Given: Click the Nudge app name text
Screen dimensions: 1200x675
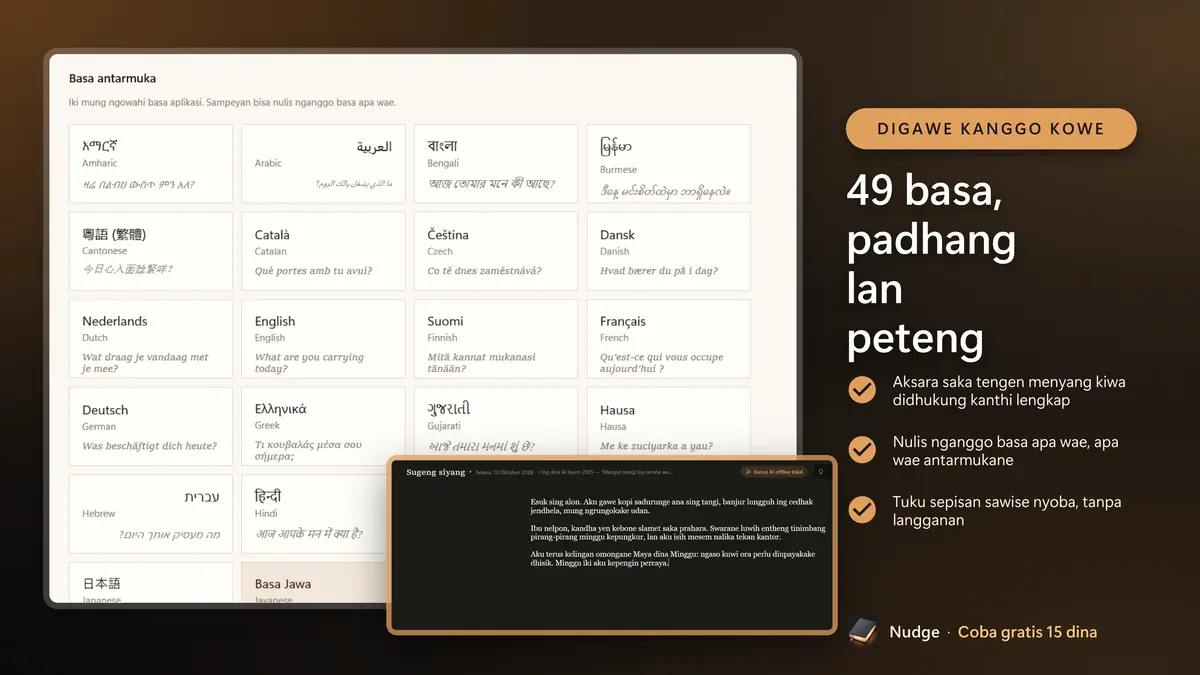Looking at the screenshot, I should click(915, 632).
